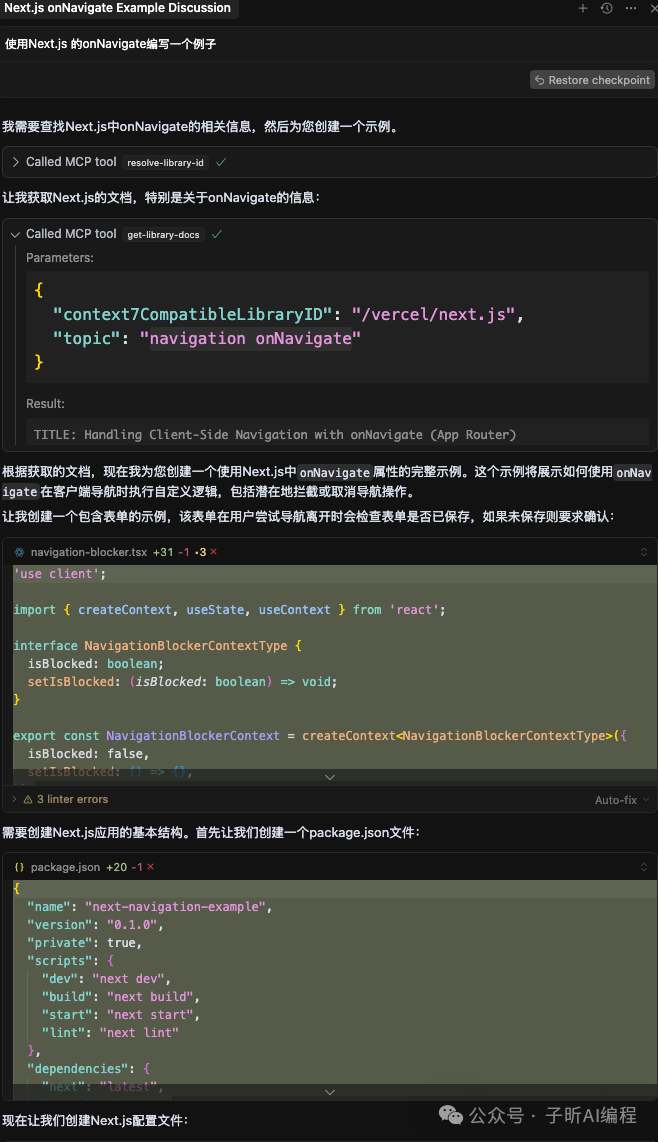The image size is (658, 1142).
Task: Open chat history clock icon
Action: [606, 8]
